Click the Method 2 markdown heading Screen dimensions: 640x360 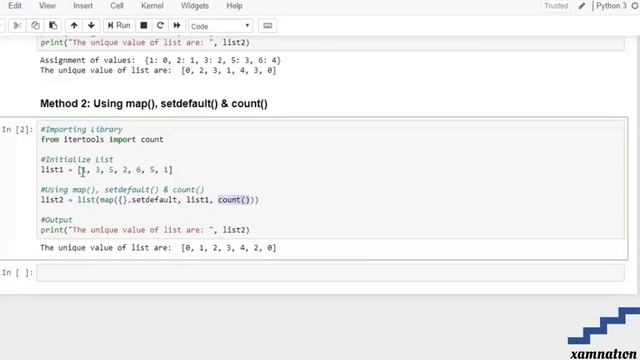coord(153,104)
